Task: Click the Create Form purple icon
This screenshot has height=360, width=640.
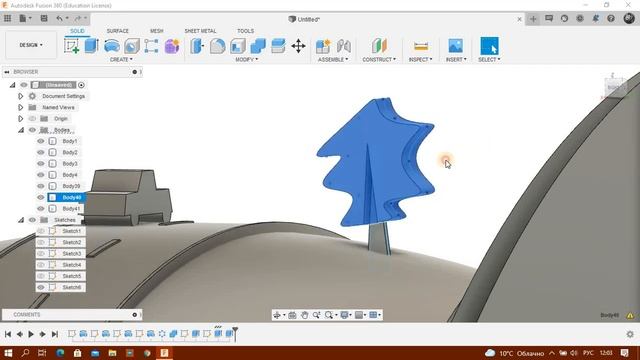Action: click(x=172, y=46)
